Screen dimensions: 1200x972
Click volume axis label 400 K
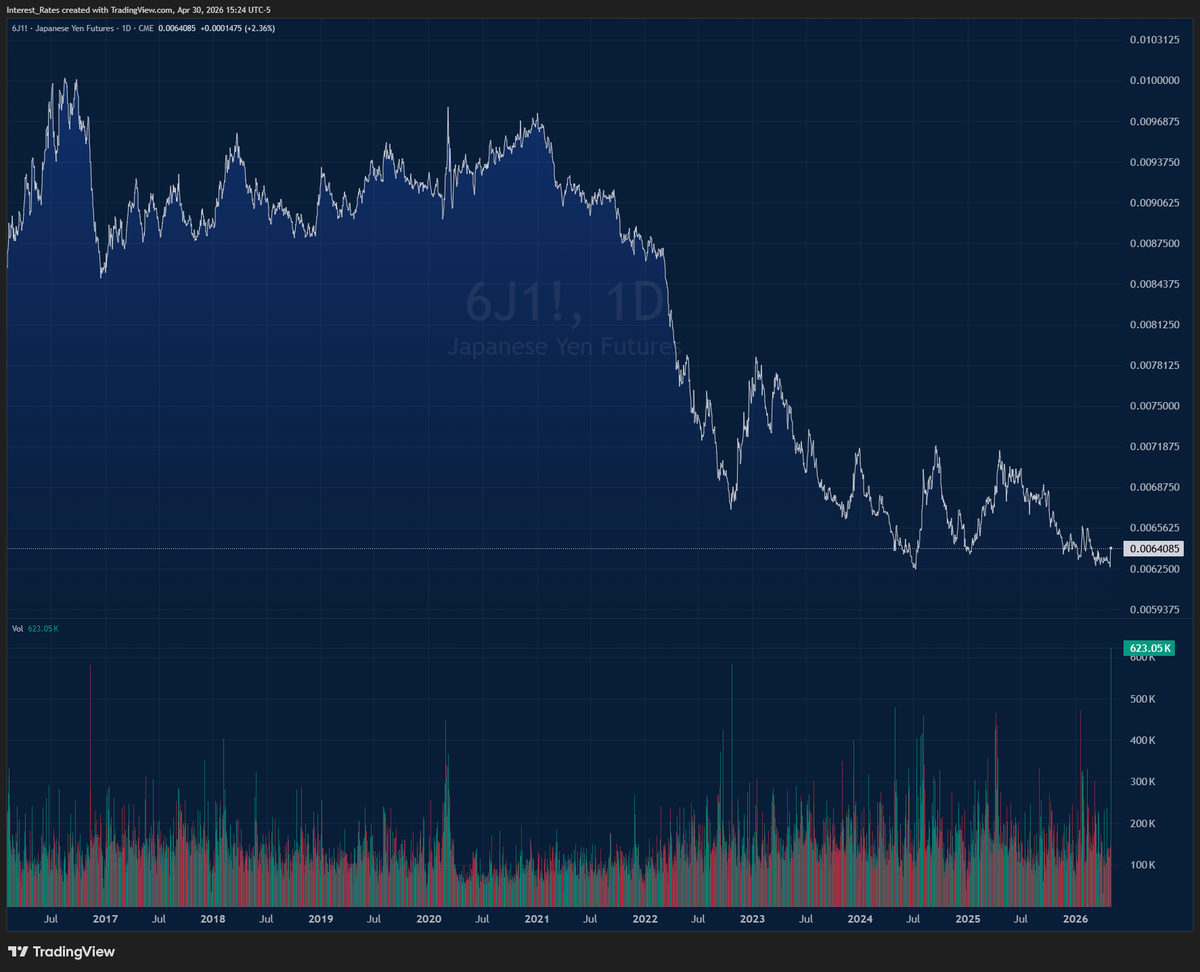1142,741
